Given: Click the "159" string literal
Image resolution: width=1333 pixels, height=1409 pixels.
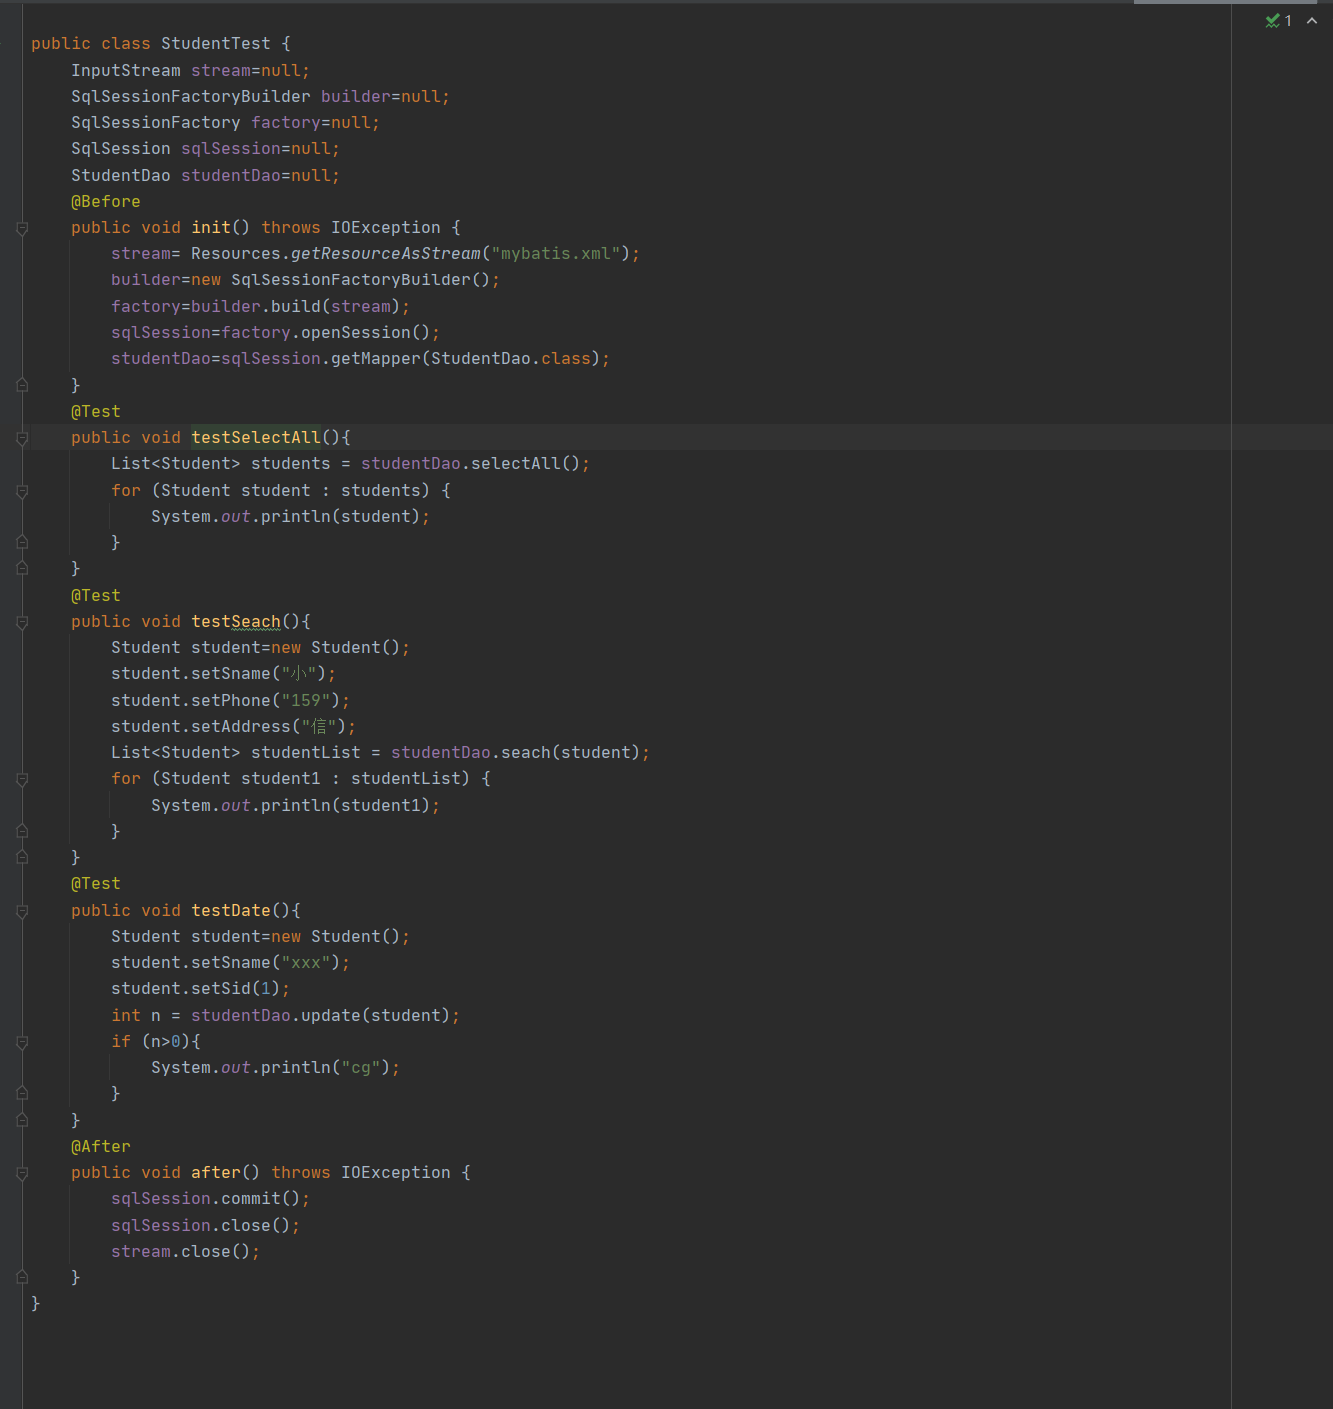Looking at the screenshot, I should click(306, 701).
